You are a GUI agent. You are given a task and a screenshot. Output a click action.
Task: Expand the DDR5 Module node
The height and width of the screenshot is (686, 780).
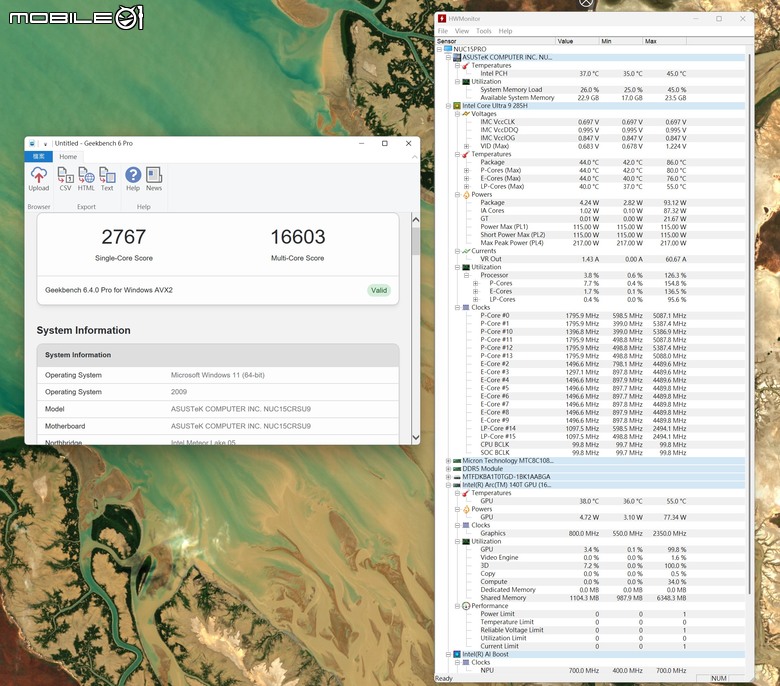click(x=449, y=469)
